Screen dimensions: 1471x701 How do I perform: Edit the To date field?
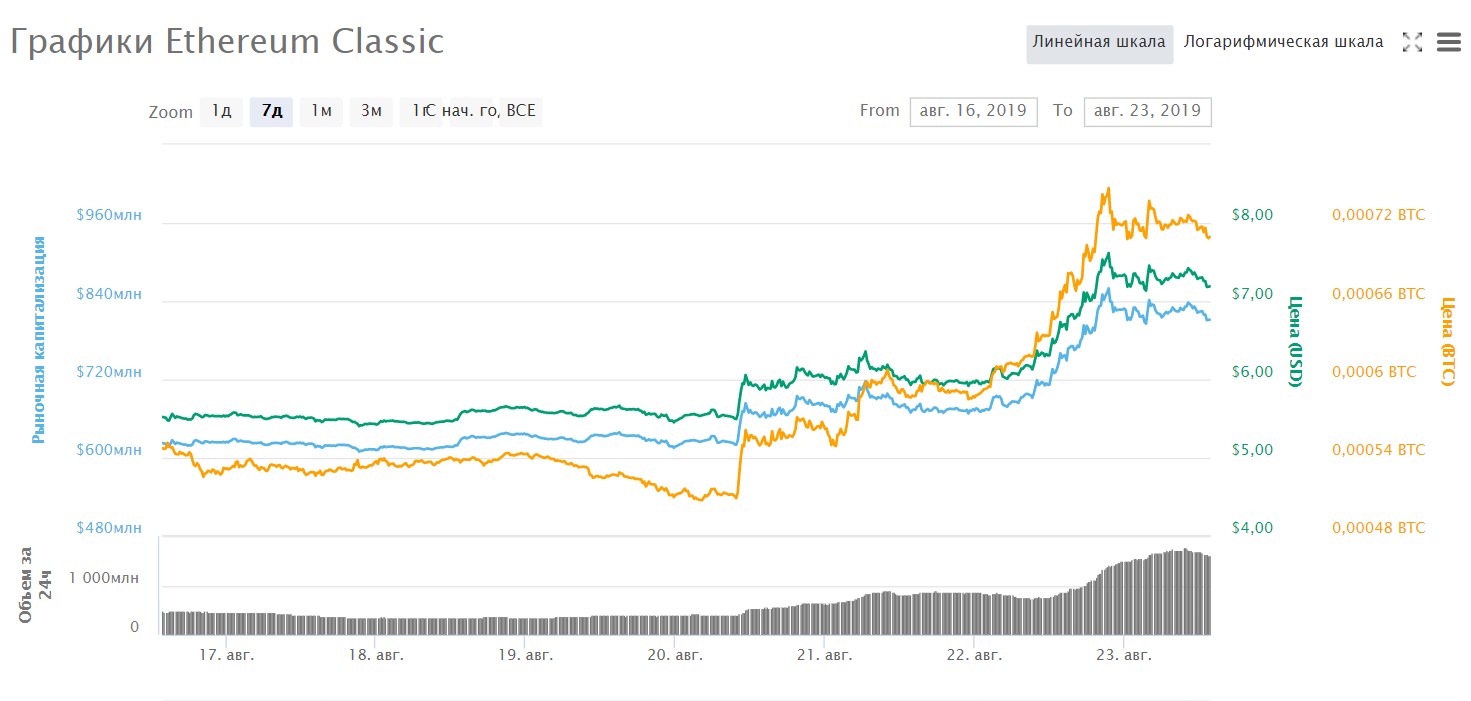pyautogui.click(x=1147, y=111)
